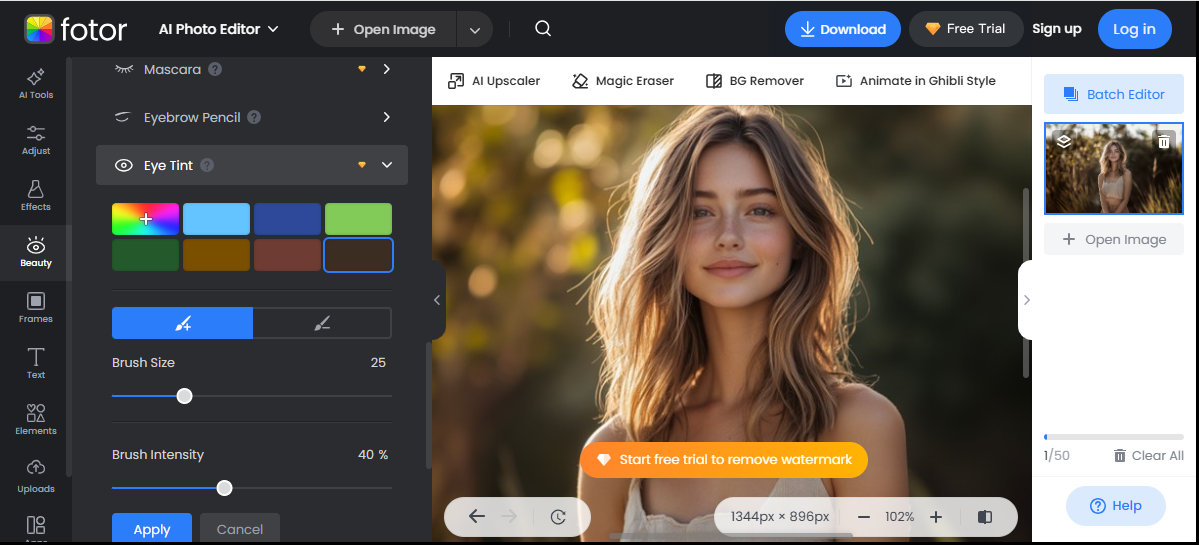This screenshot has height=545, width=1199.
Task: Click the redo forward arrow
Action: [x=509, y=517]
